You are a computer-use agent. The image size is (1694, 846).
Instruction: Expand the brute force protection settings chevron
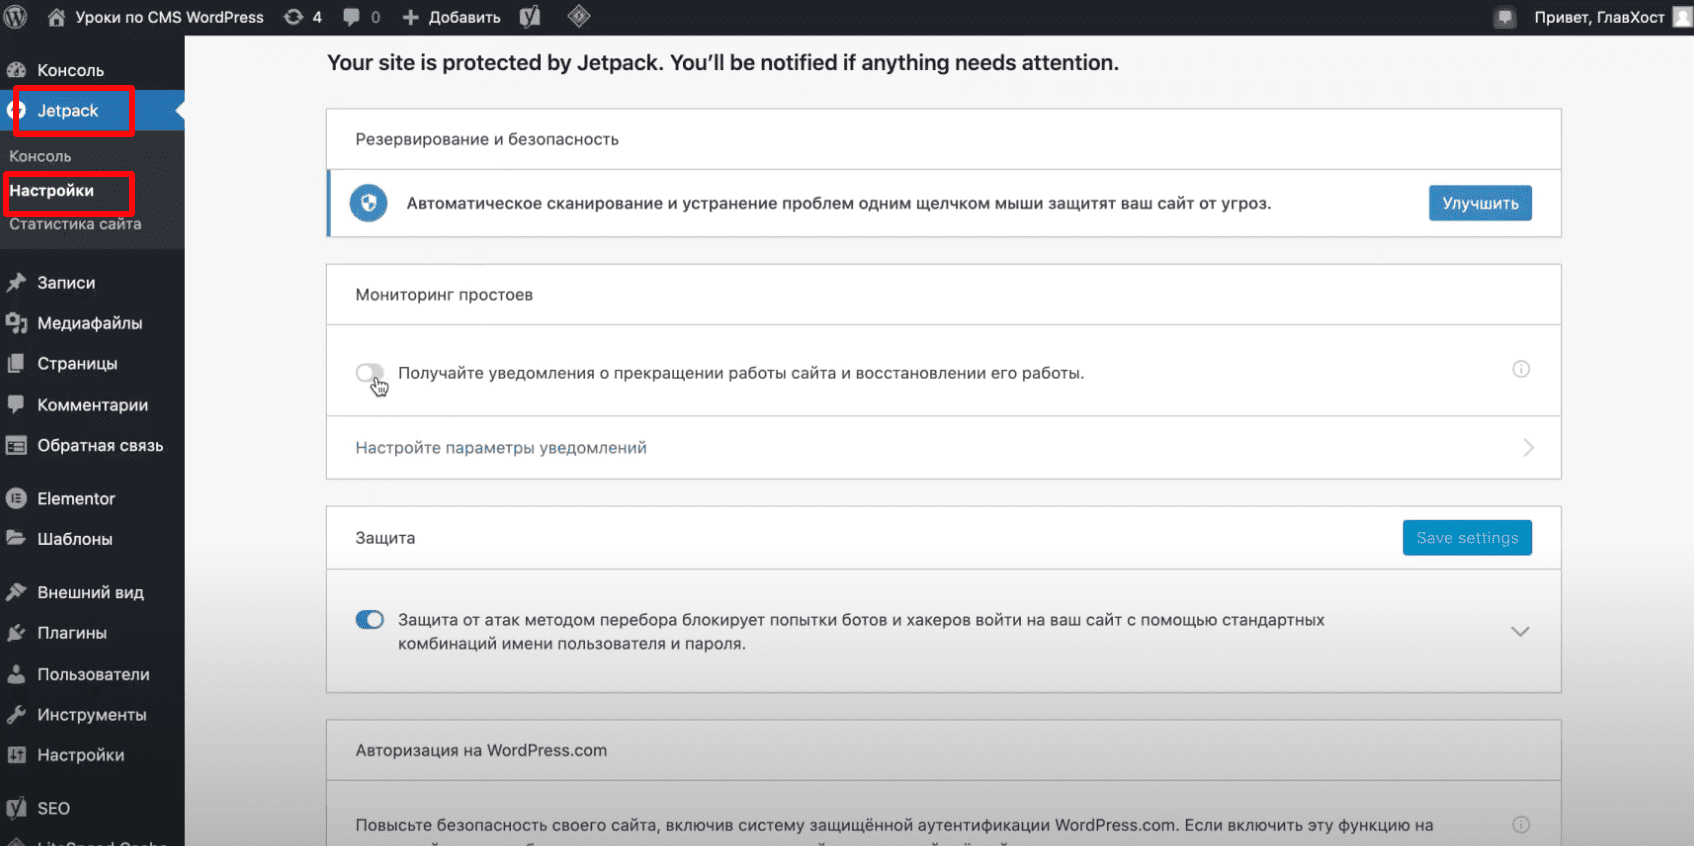(1519, 632)
